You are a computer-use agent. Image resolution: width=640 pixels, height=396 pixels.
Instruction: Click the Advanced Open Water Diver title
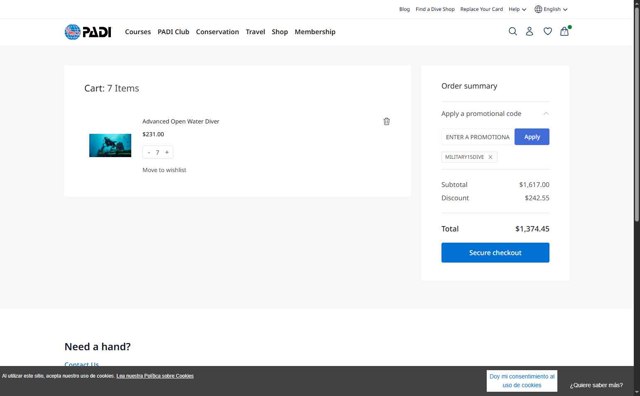tap(181, 121)
